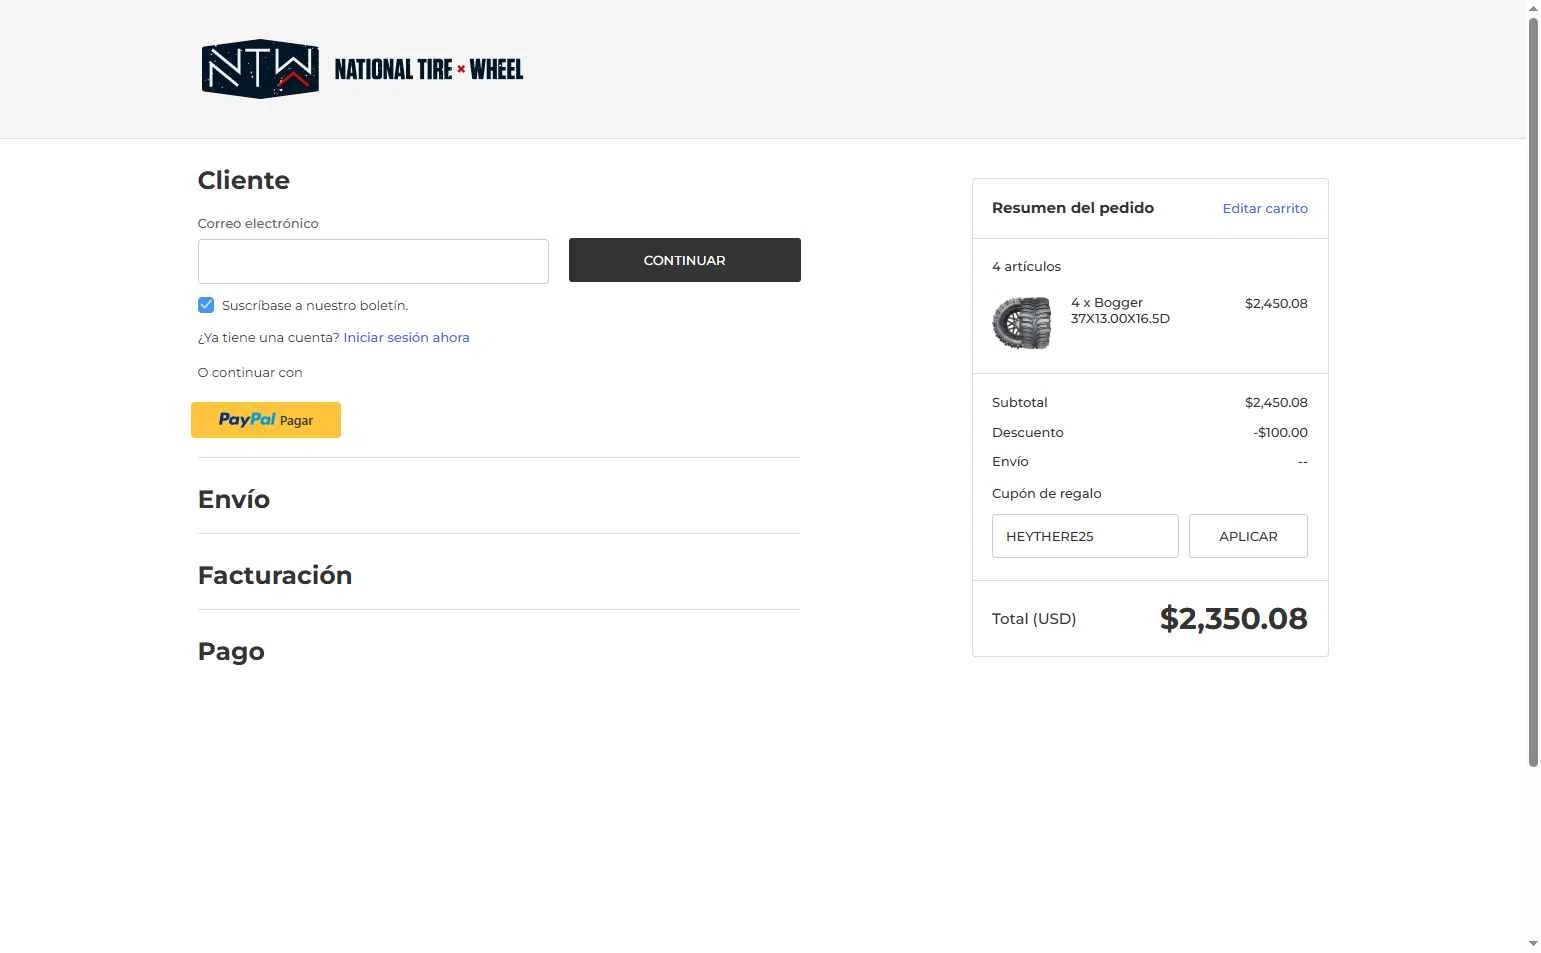
Task: Click the 4 artículos label
Action: coord(1026,266)
